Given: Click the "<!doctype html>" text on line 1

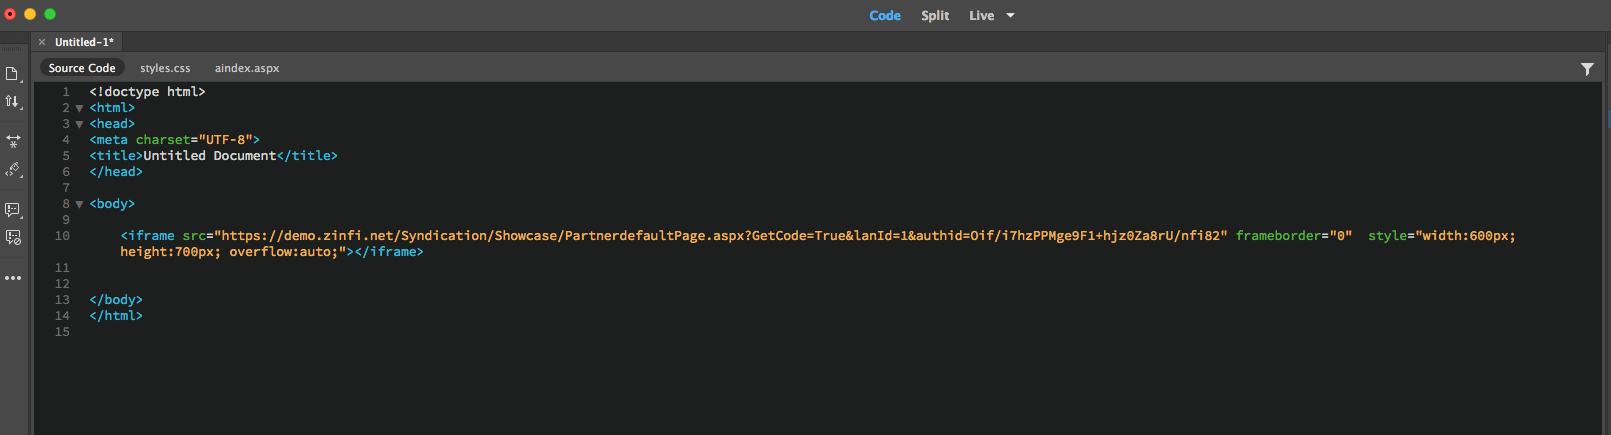Looking at the screenshot, I should pos(147,92).
